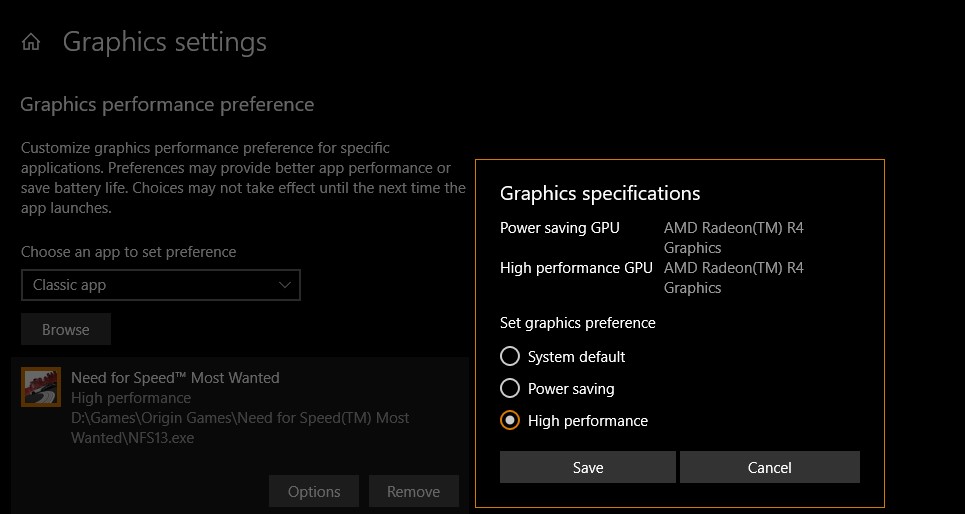Select the High performance radio button

pyautogui.click(x=510, y=421)
